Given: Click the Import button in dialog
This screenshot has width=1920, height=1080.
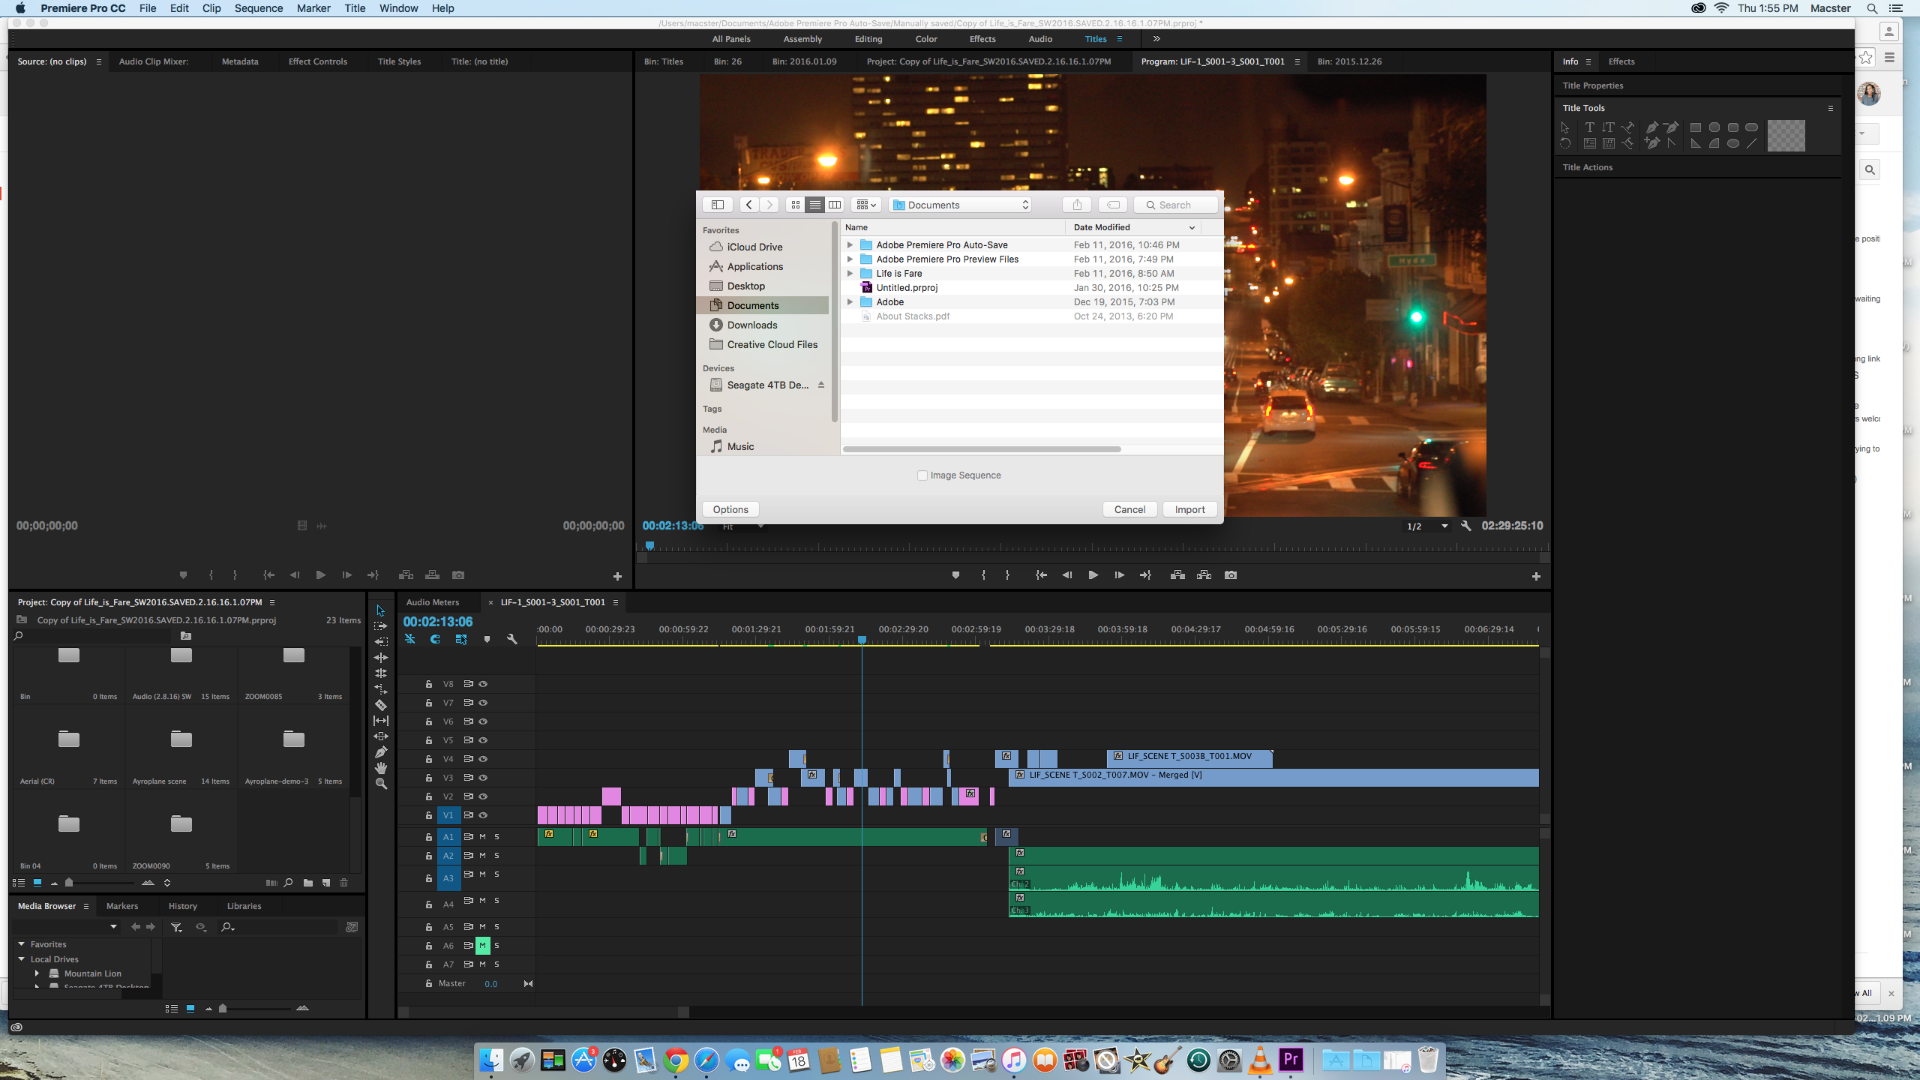Looking at the screenshot, I should coord(1188,509).
